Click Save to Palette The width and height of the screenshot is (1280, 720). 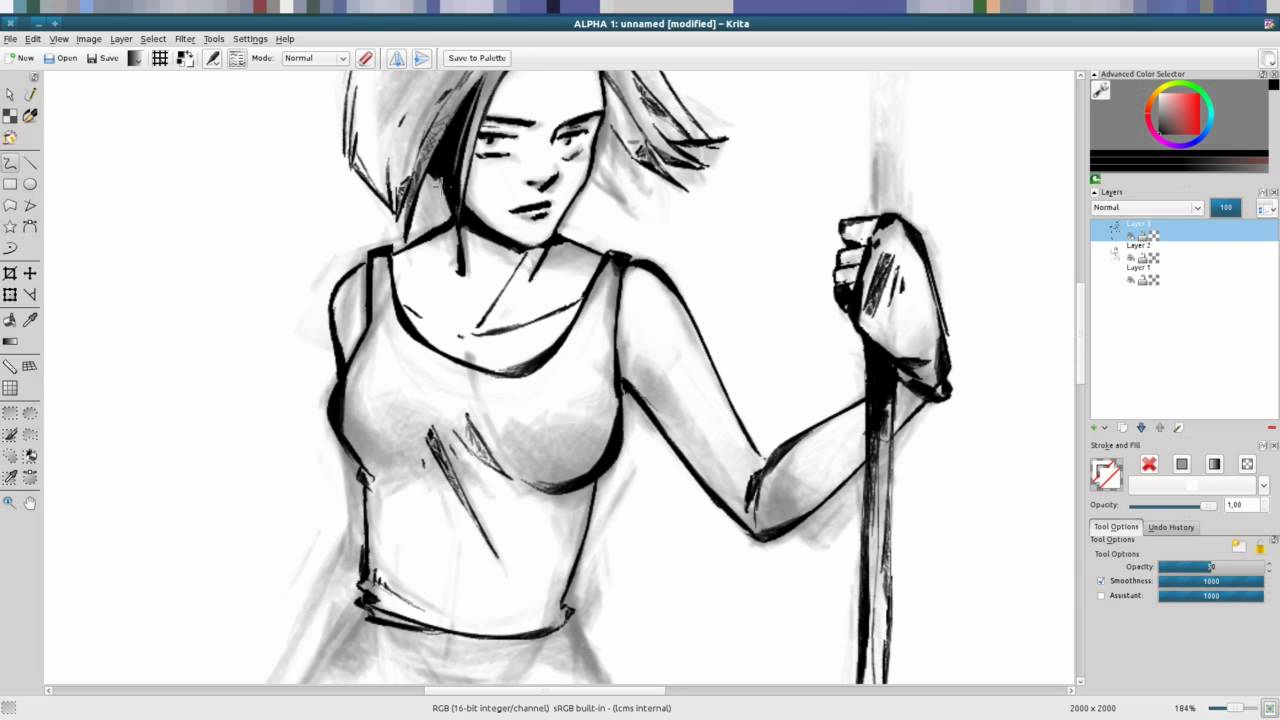[477, 58]
